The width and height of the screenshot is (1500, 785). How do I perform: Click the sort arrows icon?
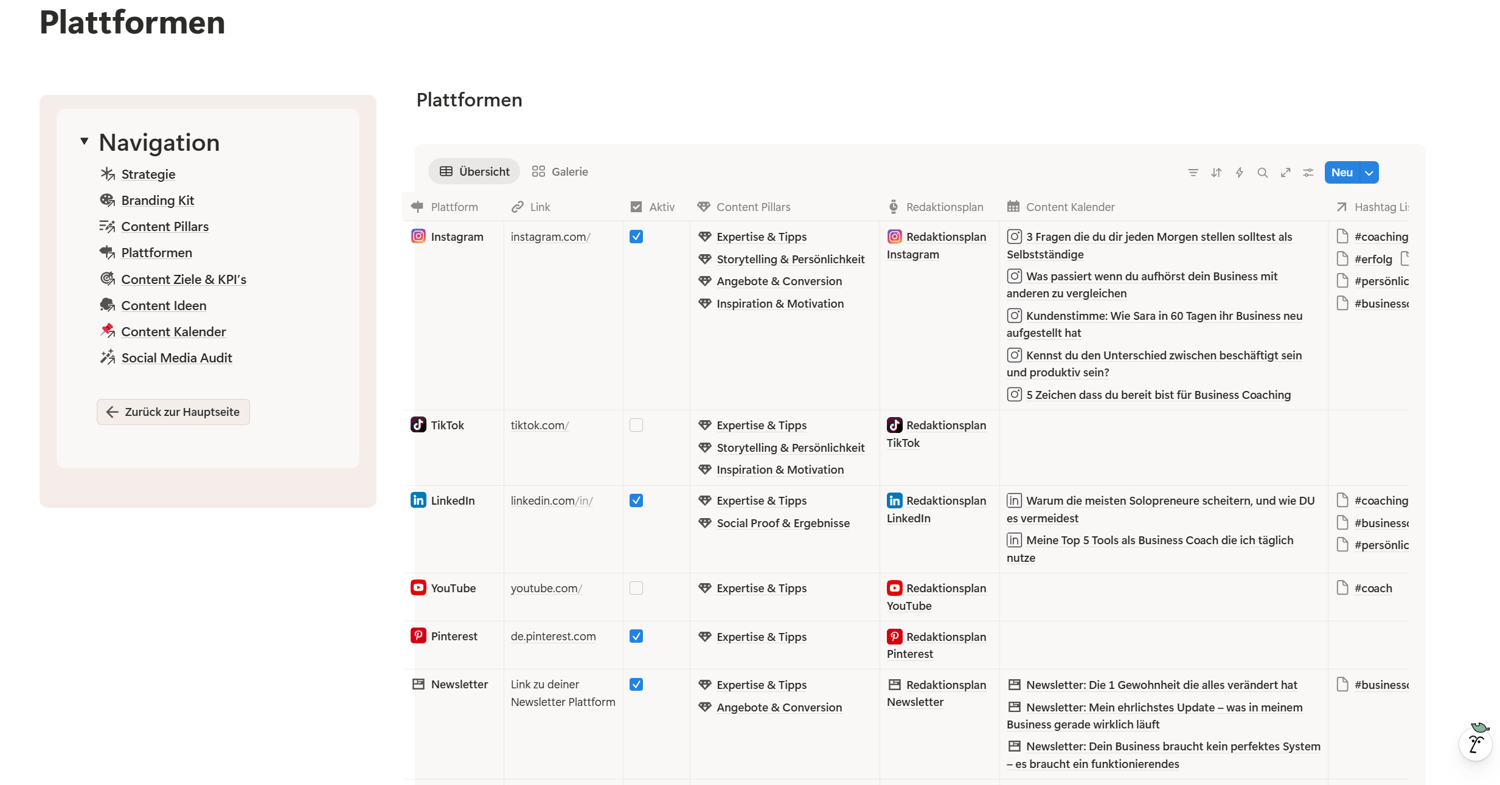pos(1216,173)
